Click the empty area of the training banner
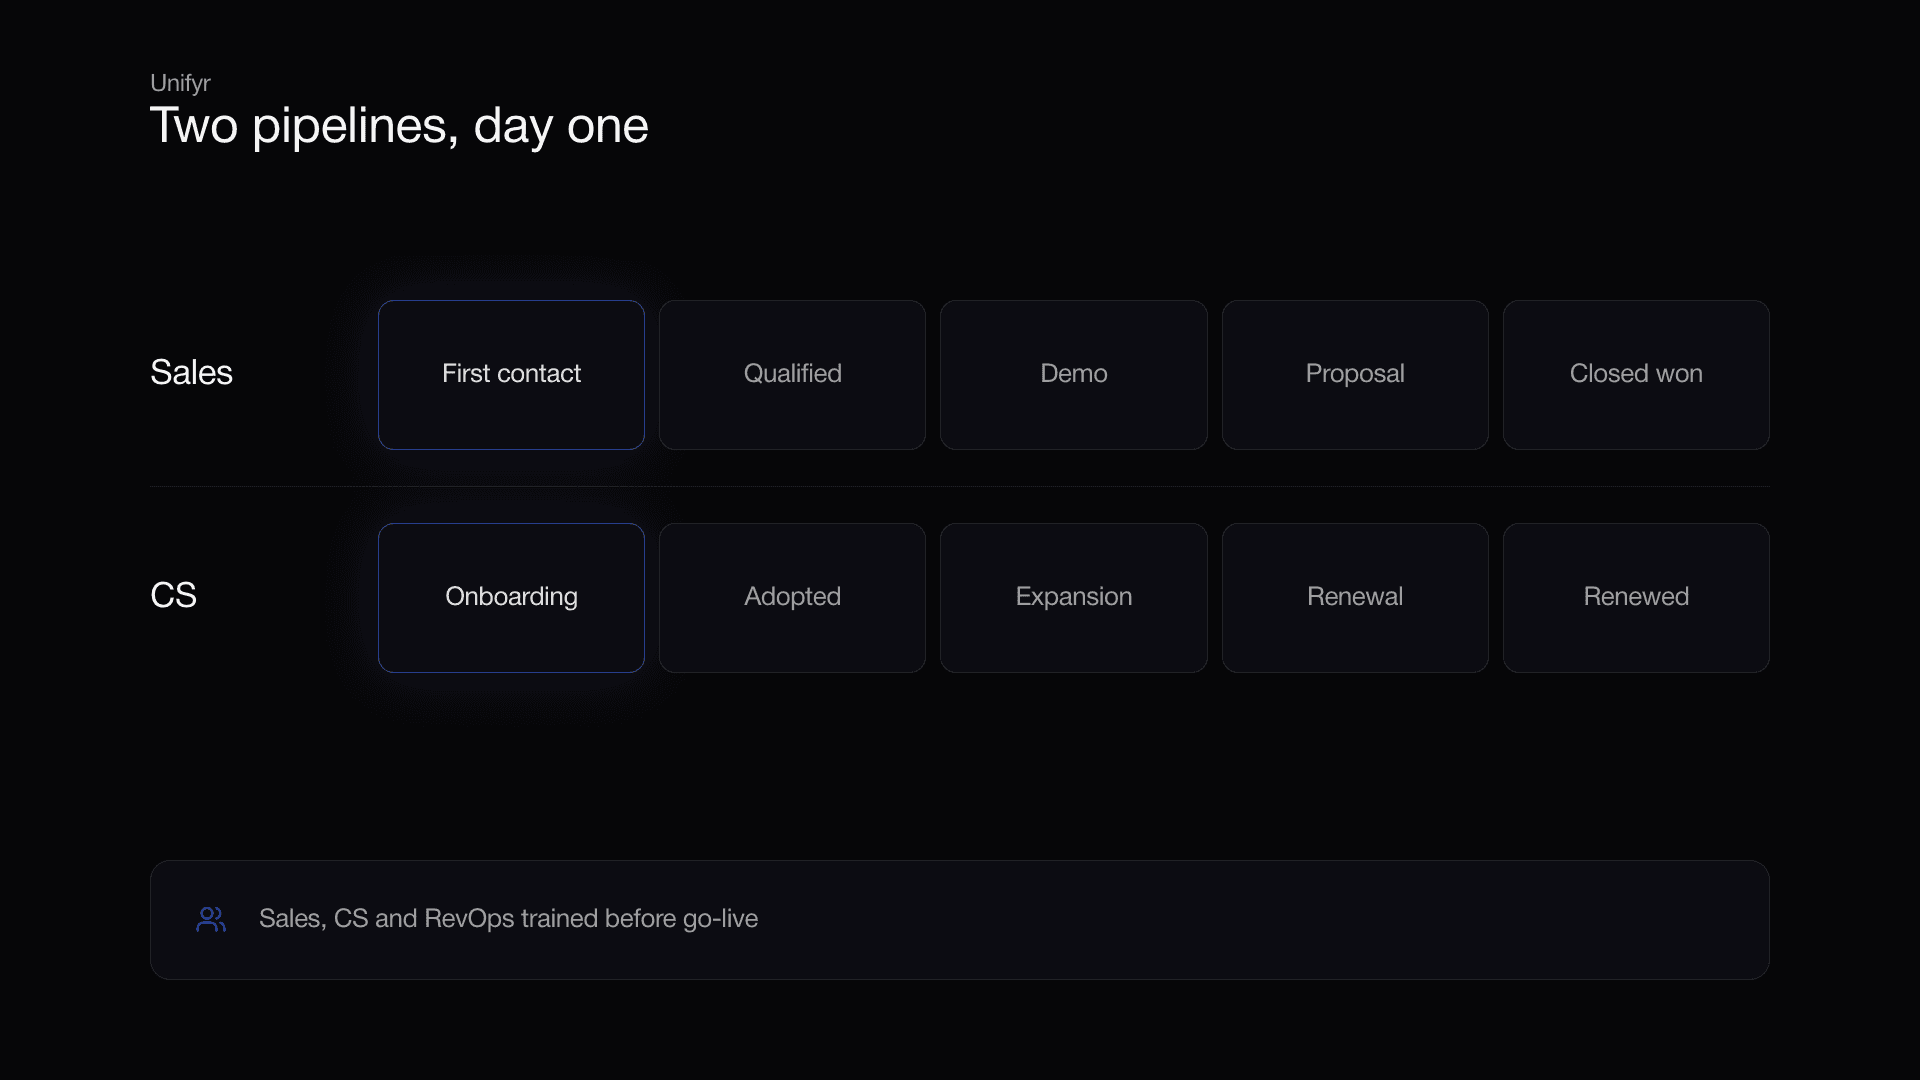Screen dimensions: 1920x1080 pyautogui.click(x=1260, y=920)
